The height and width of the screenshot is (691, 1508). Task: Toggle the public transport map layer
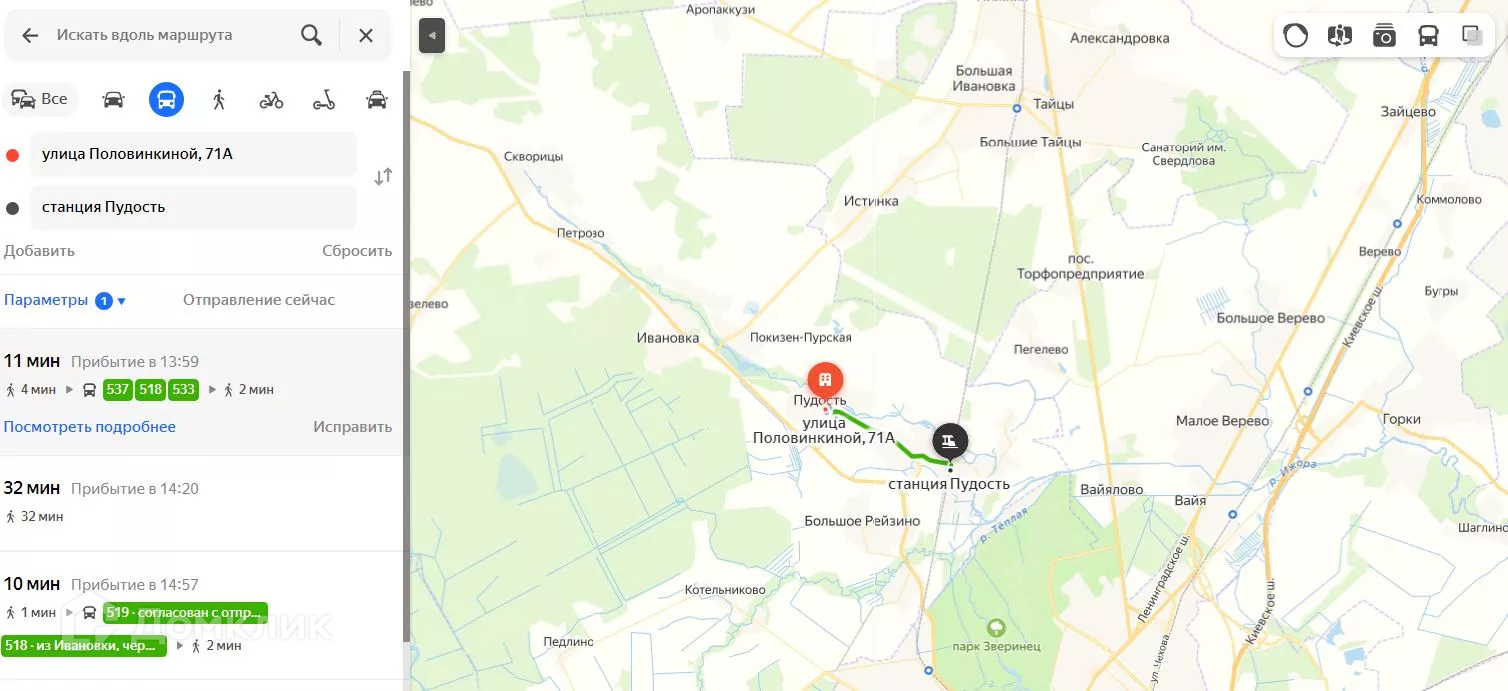[x=1428, y=36]
